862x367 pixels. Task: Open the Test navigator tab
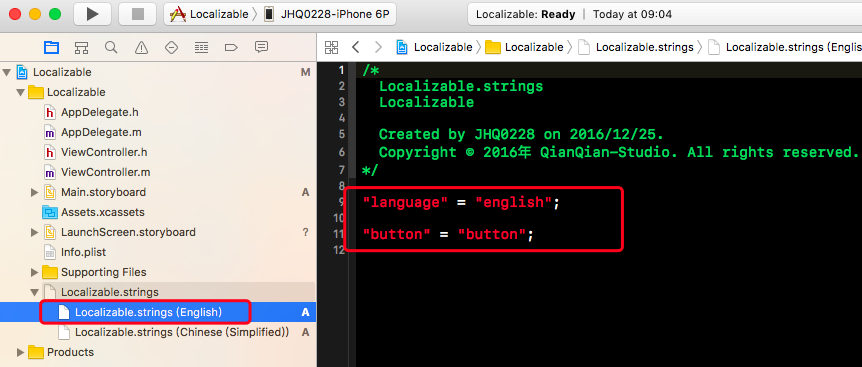172,48
